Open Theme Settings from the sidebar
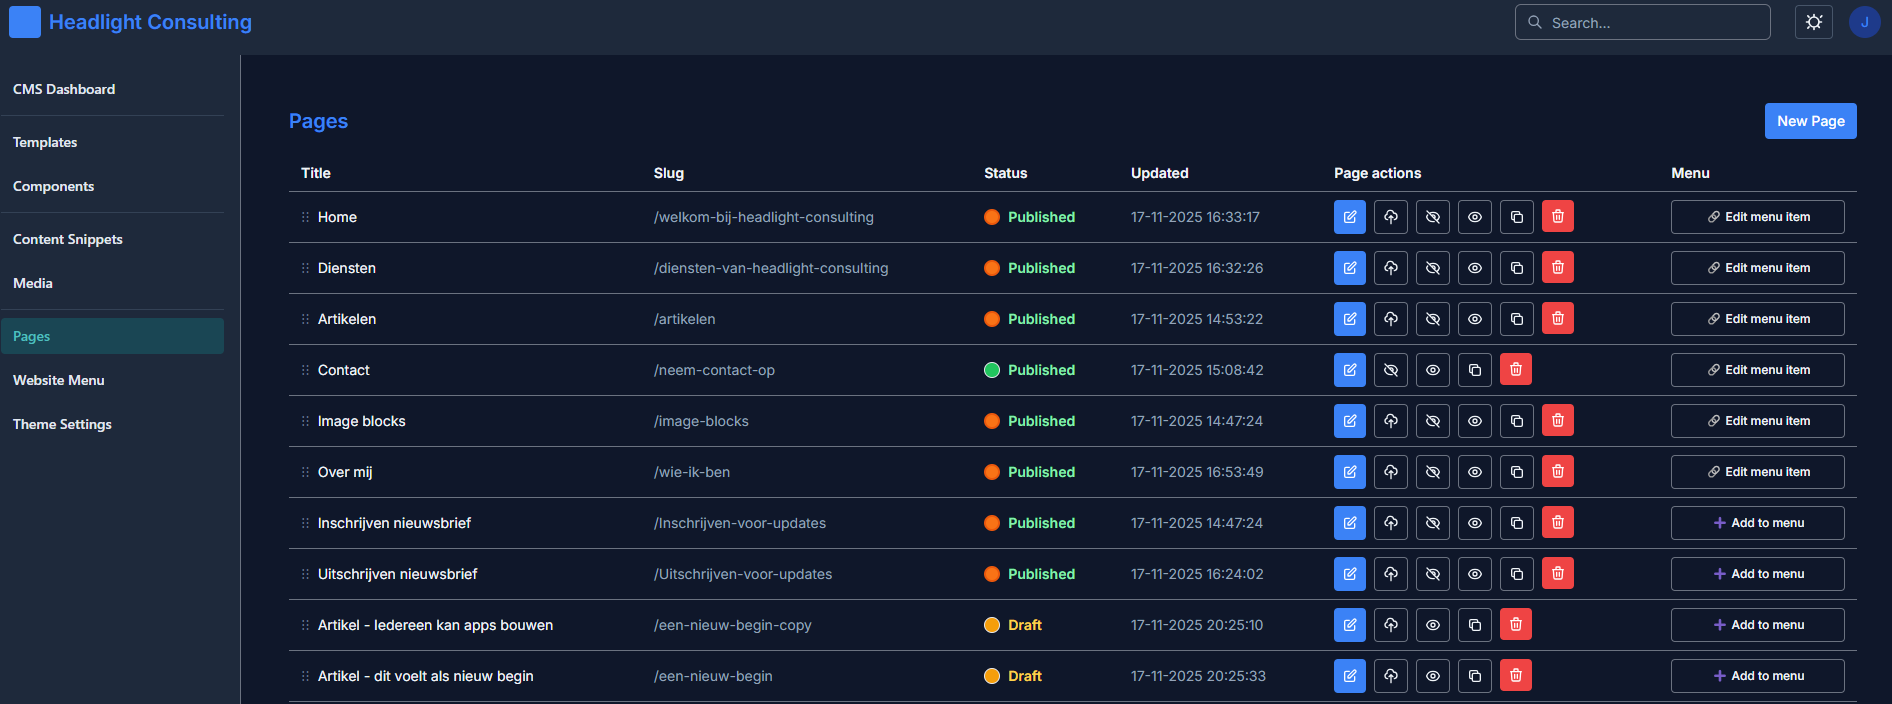 point(62,424)
